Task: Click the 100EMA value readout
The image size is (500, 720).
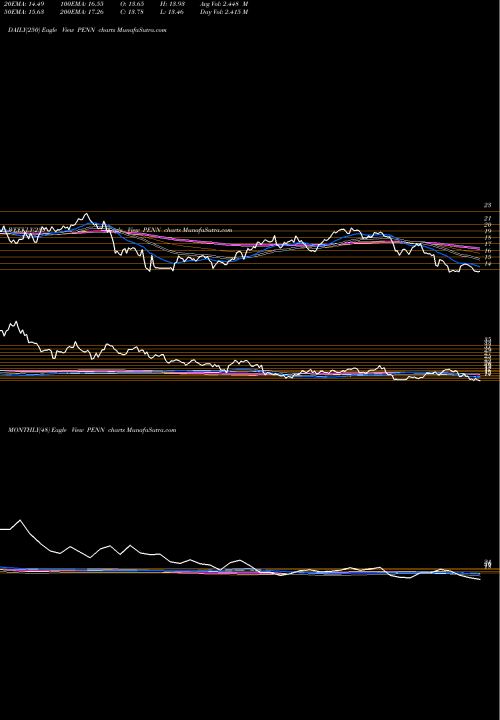Action: [x=80, y=4]
